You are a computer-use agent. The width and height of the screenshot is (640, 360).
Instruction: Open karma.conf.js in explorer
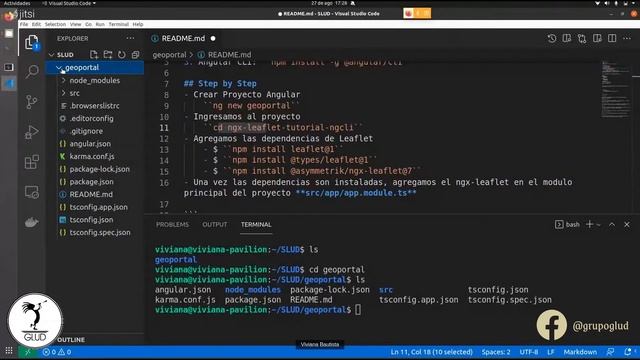pyautogui.click(x=92, y=156)
